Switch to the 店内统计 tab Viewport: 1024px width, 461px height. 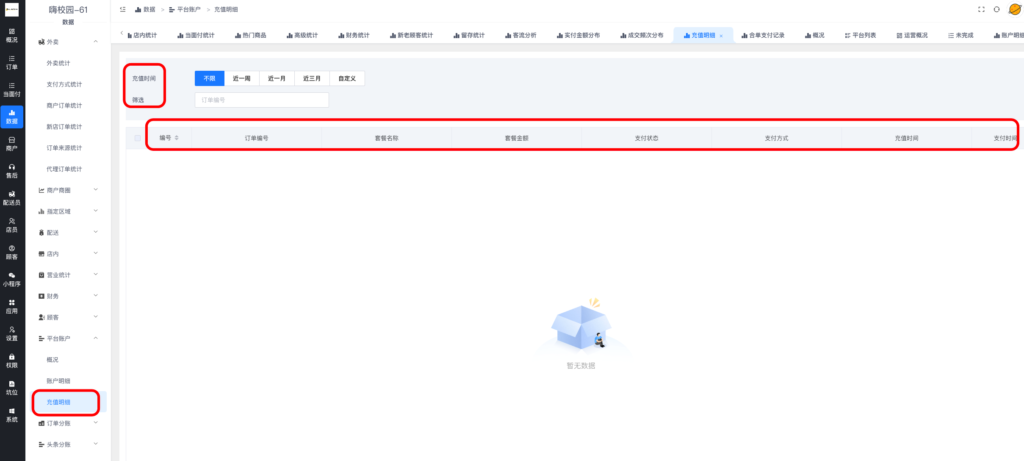pyautogui.click(x=142, y=35)
